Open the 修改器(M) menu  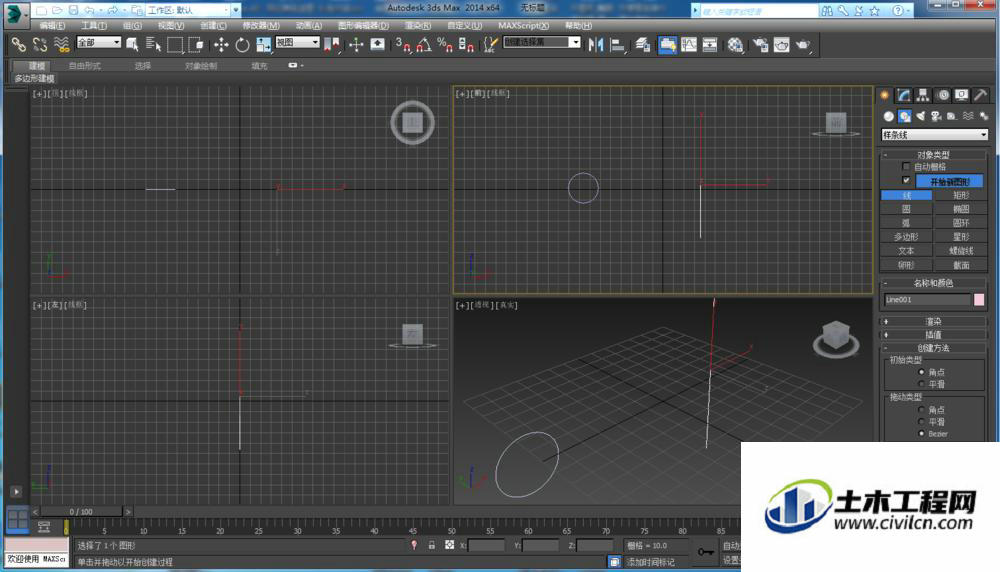[260, 26]
